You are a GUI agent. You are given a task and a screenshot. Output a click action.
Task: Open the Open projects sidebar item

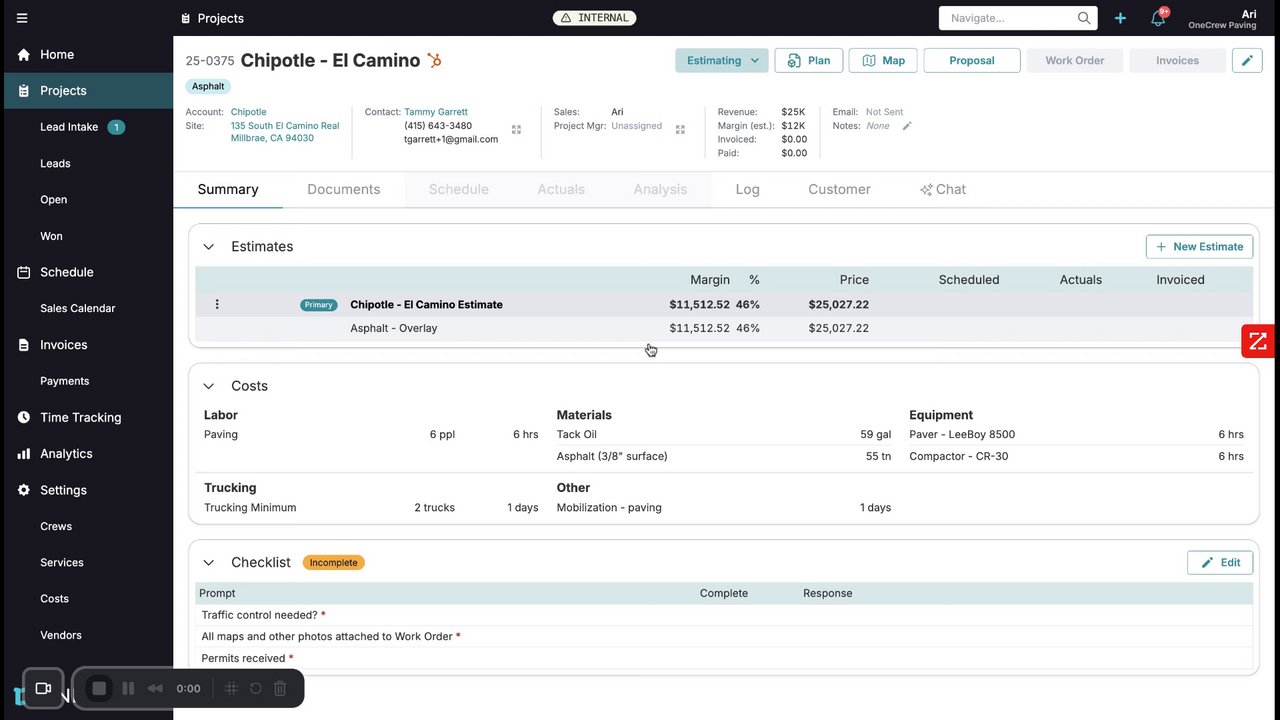pyautogui.click(x=54, y=200)
